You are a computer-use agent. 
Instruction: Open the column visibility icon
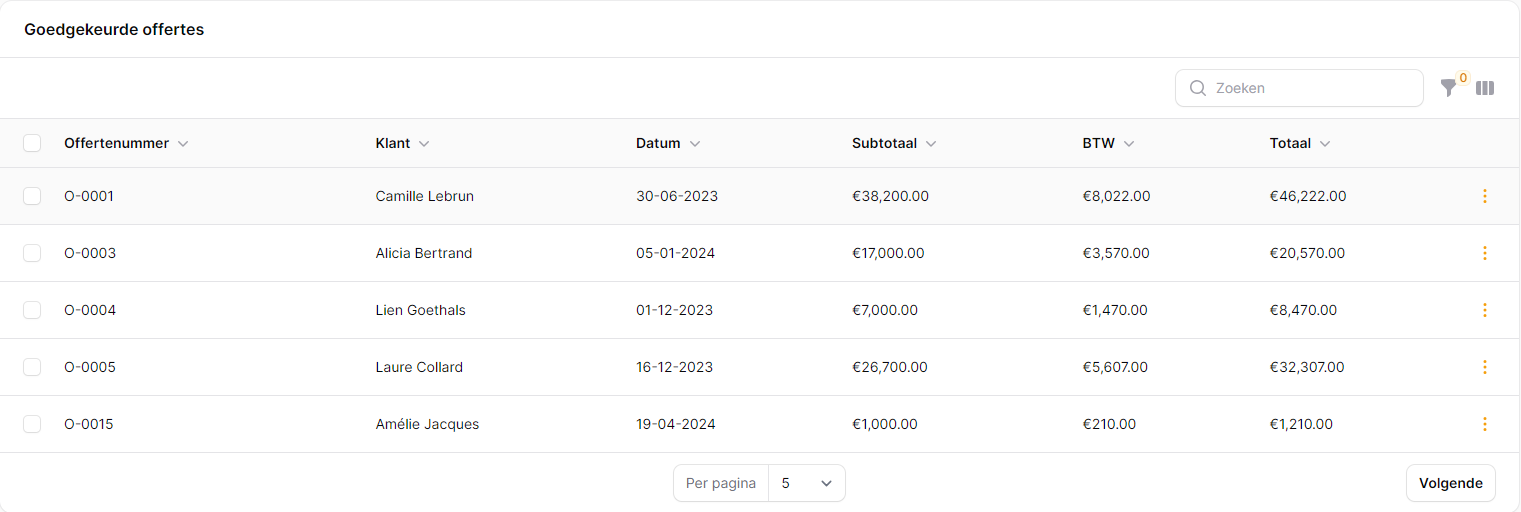pyautogui.click(x=1485, y=88)
